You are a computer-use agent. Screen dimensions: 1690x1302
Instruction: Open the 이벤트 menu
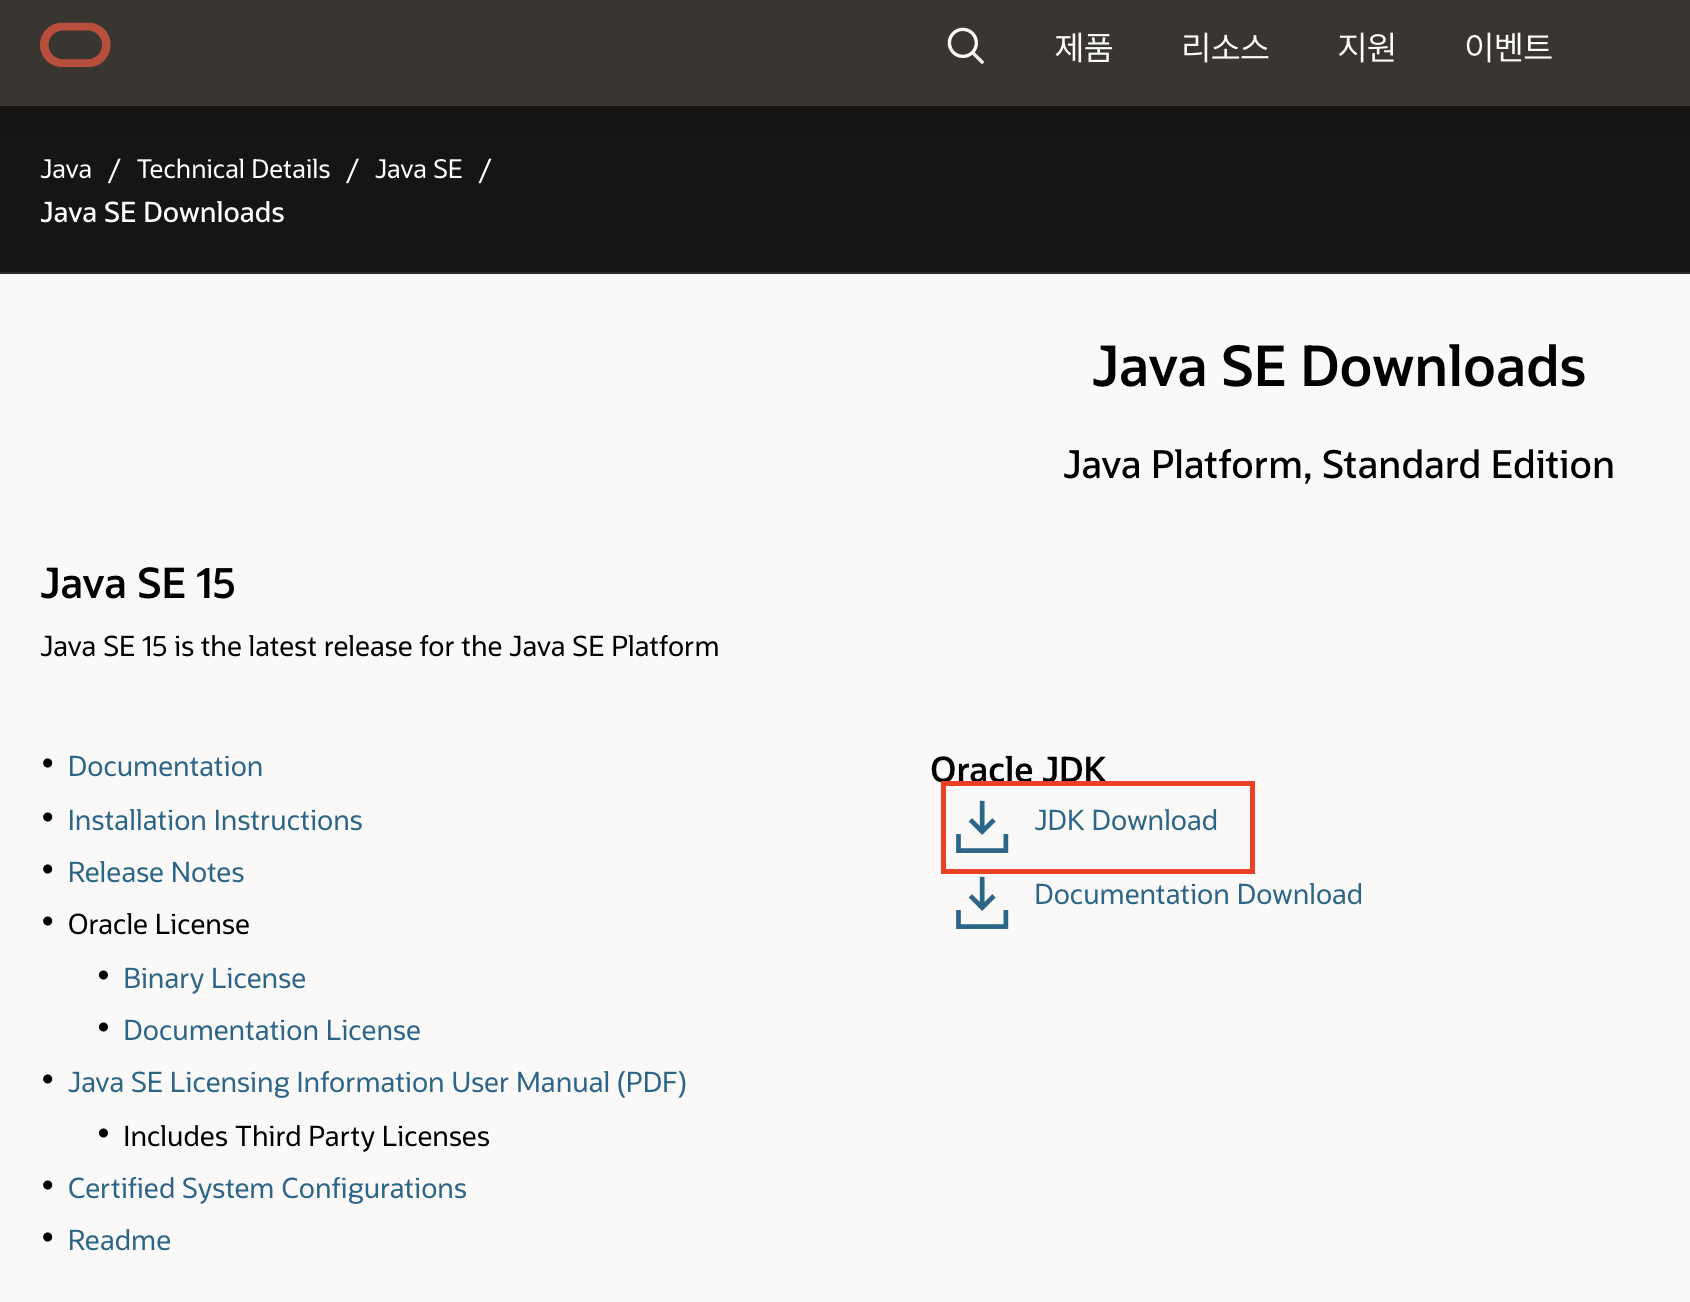coord(1508,47)
